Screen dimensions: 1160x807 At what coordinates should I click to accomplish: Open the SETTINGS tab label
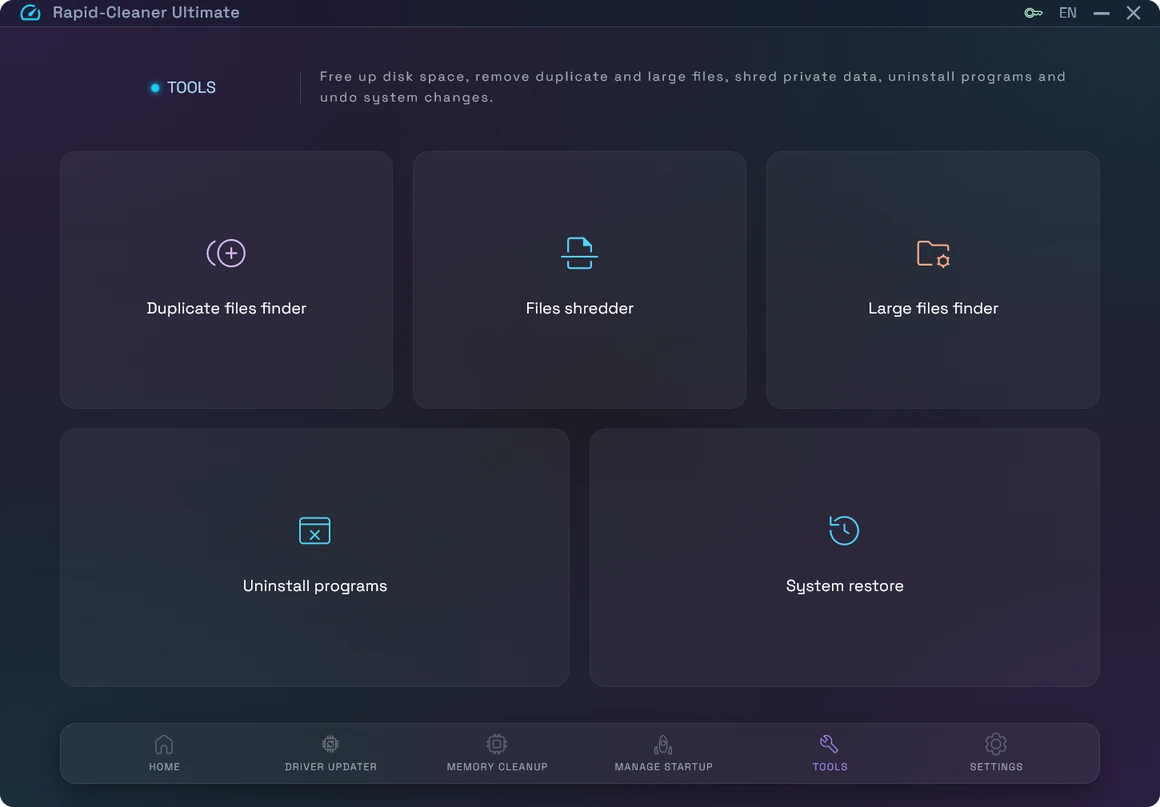(x=997, y=767)
